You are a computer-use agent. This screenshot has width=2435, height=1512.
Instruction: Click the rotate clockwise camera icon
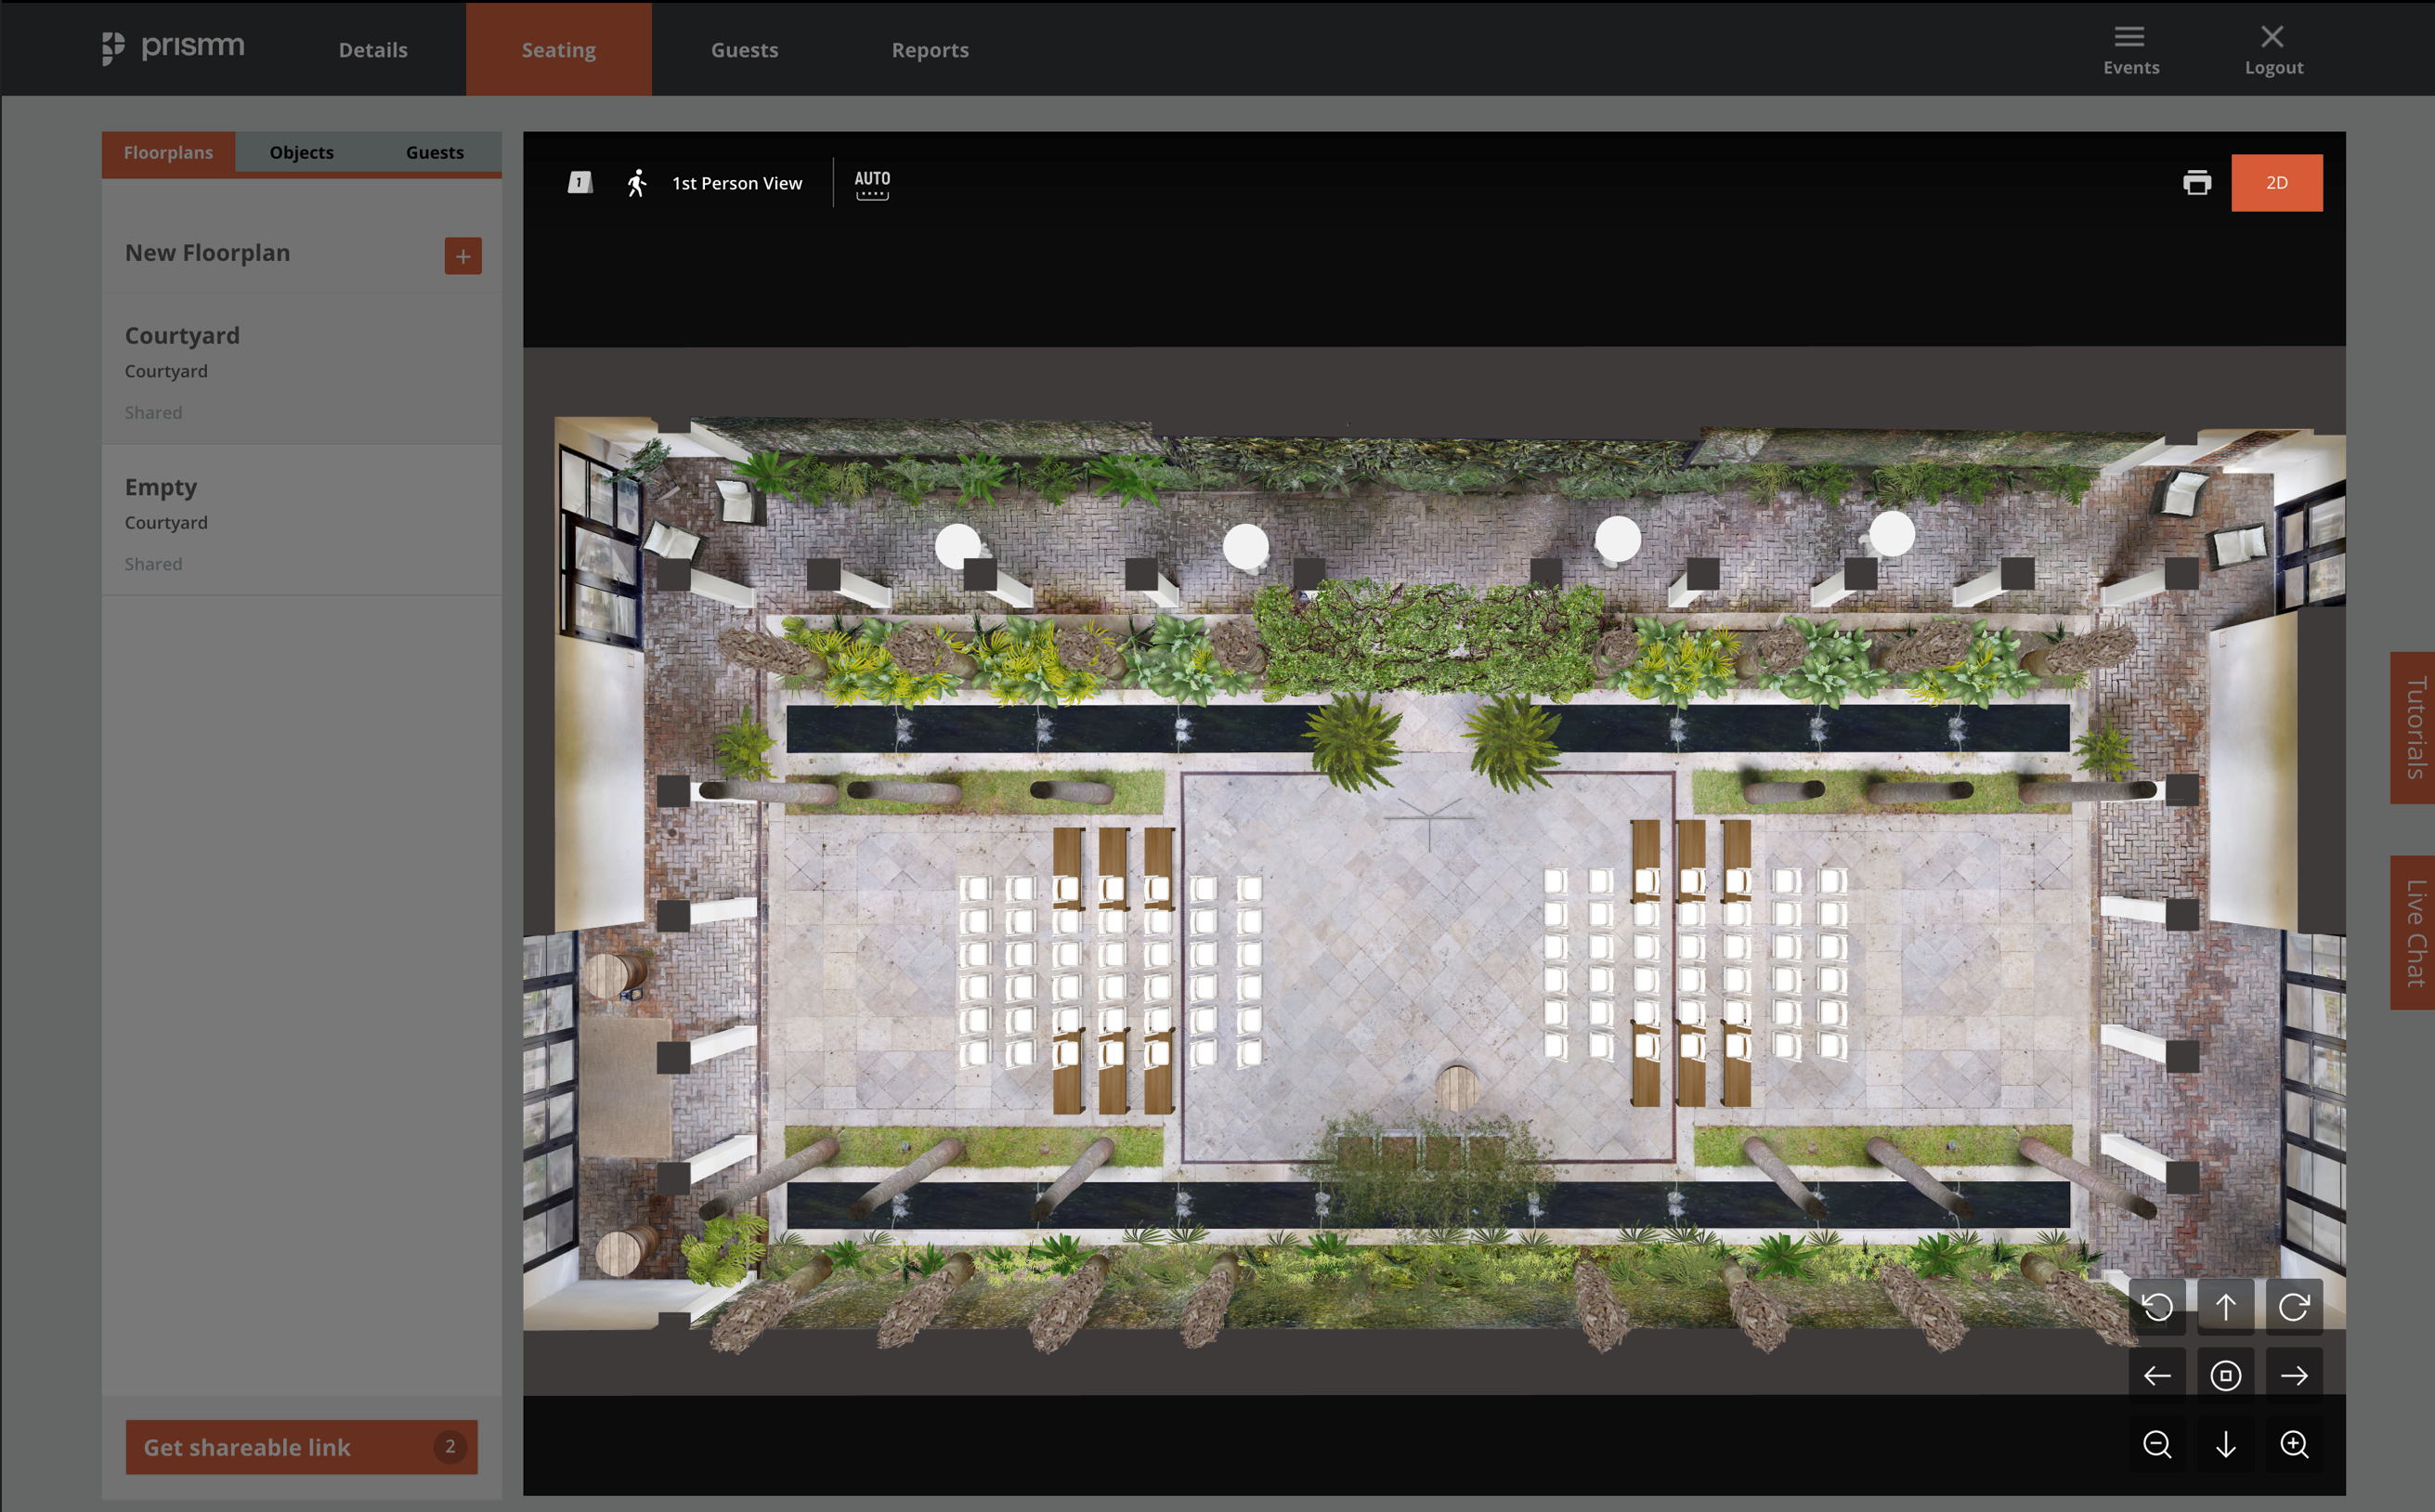coord(2293,1307)
